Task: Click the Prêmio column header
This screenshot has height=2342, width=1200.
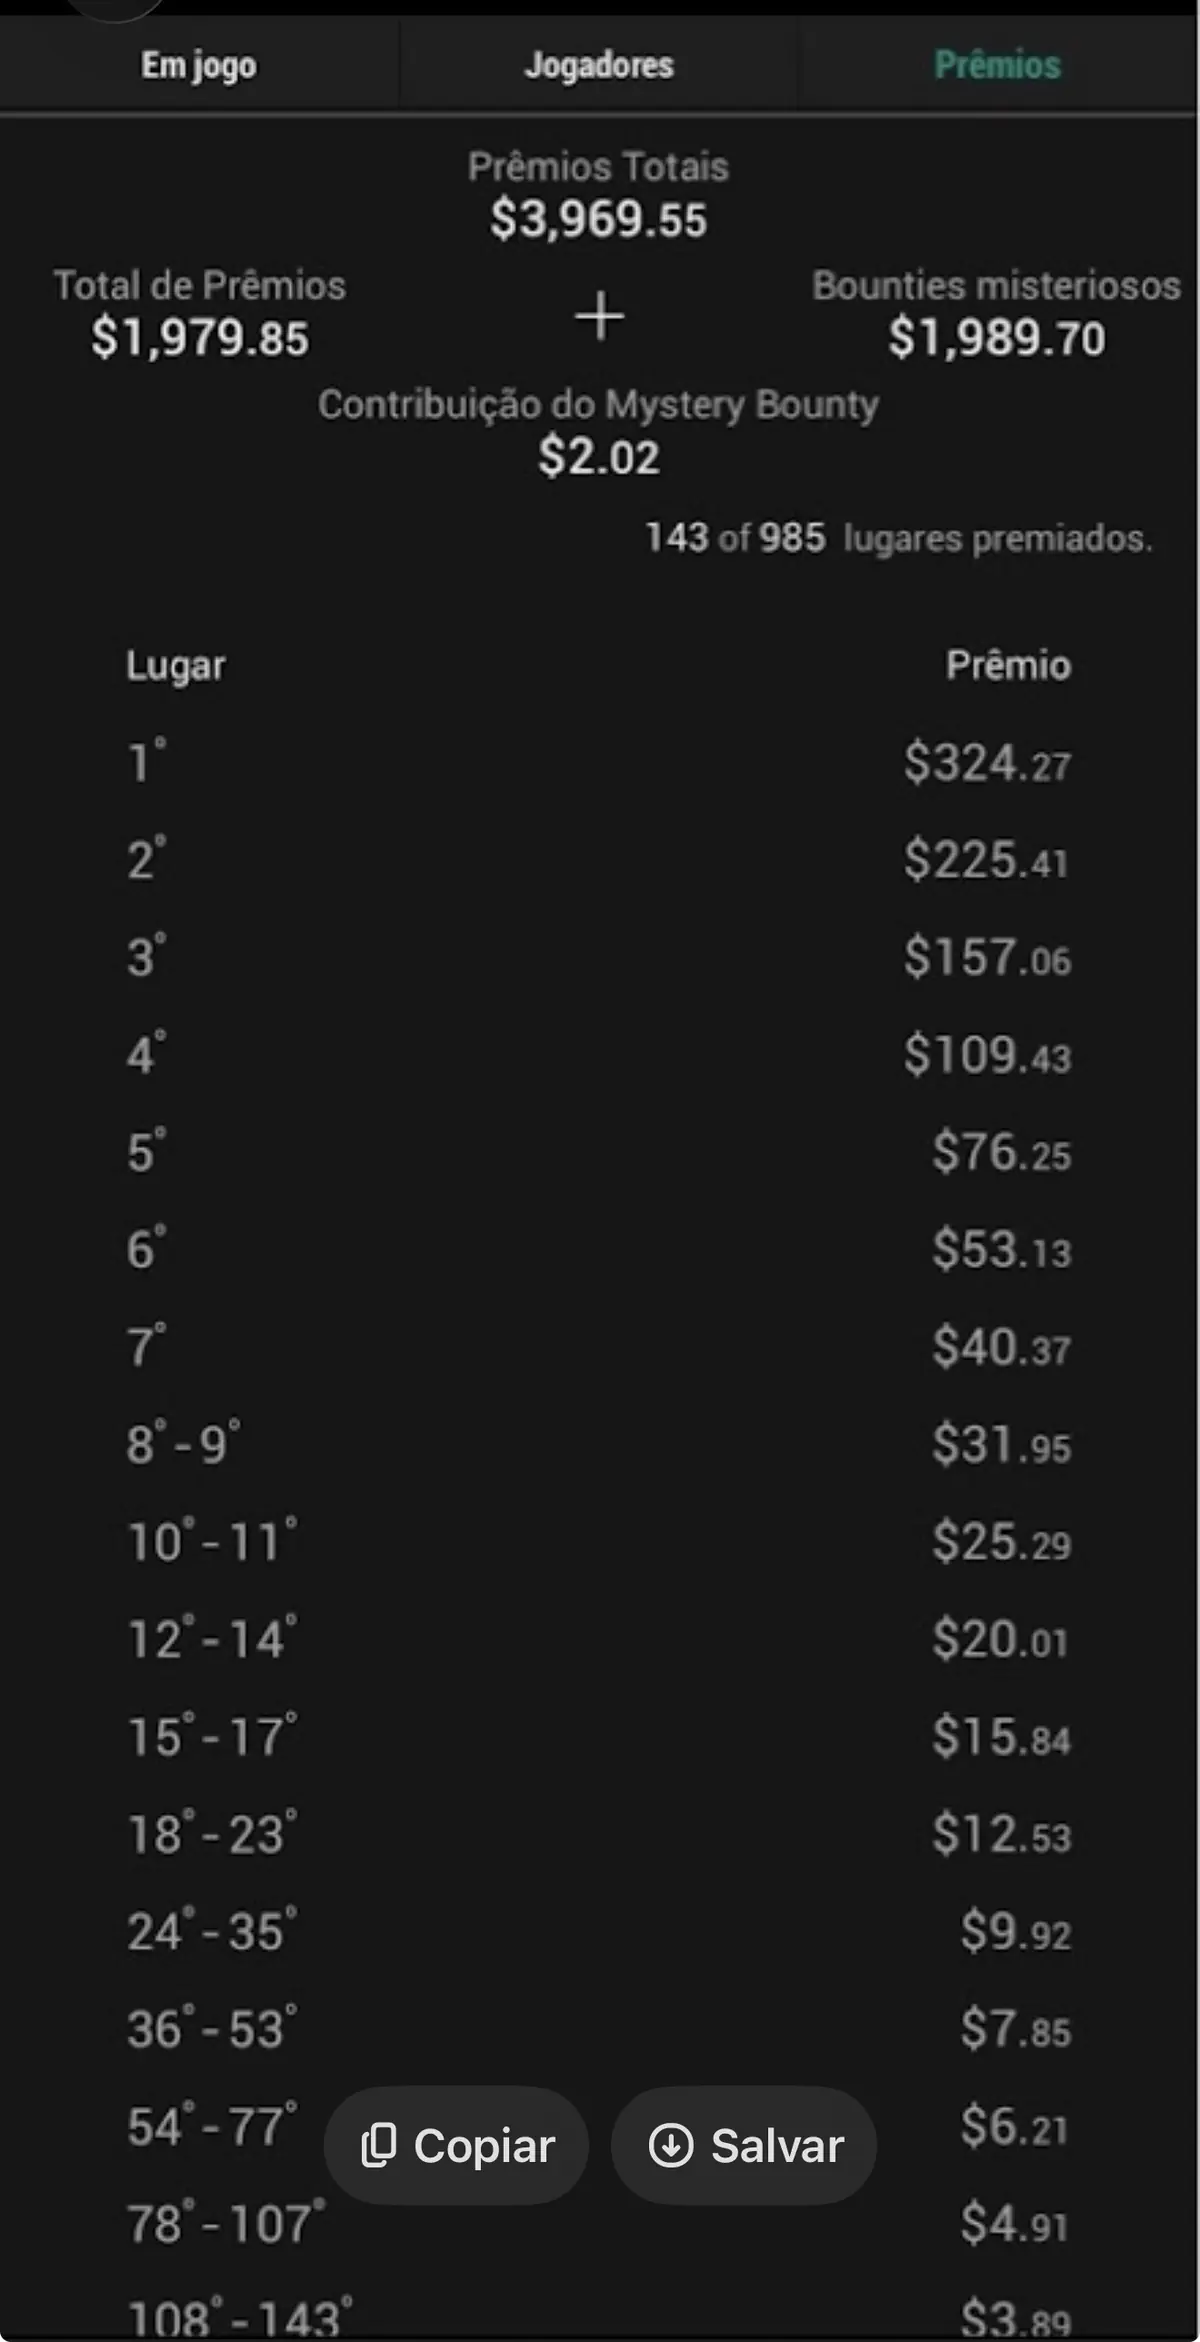Action: [1008, 665]
